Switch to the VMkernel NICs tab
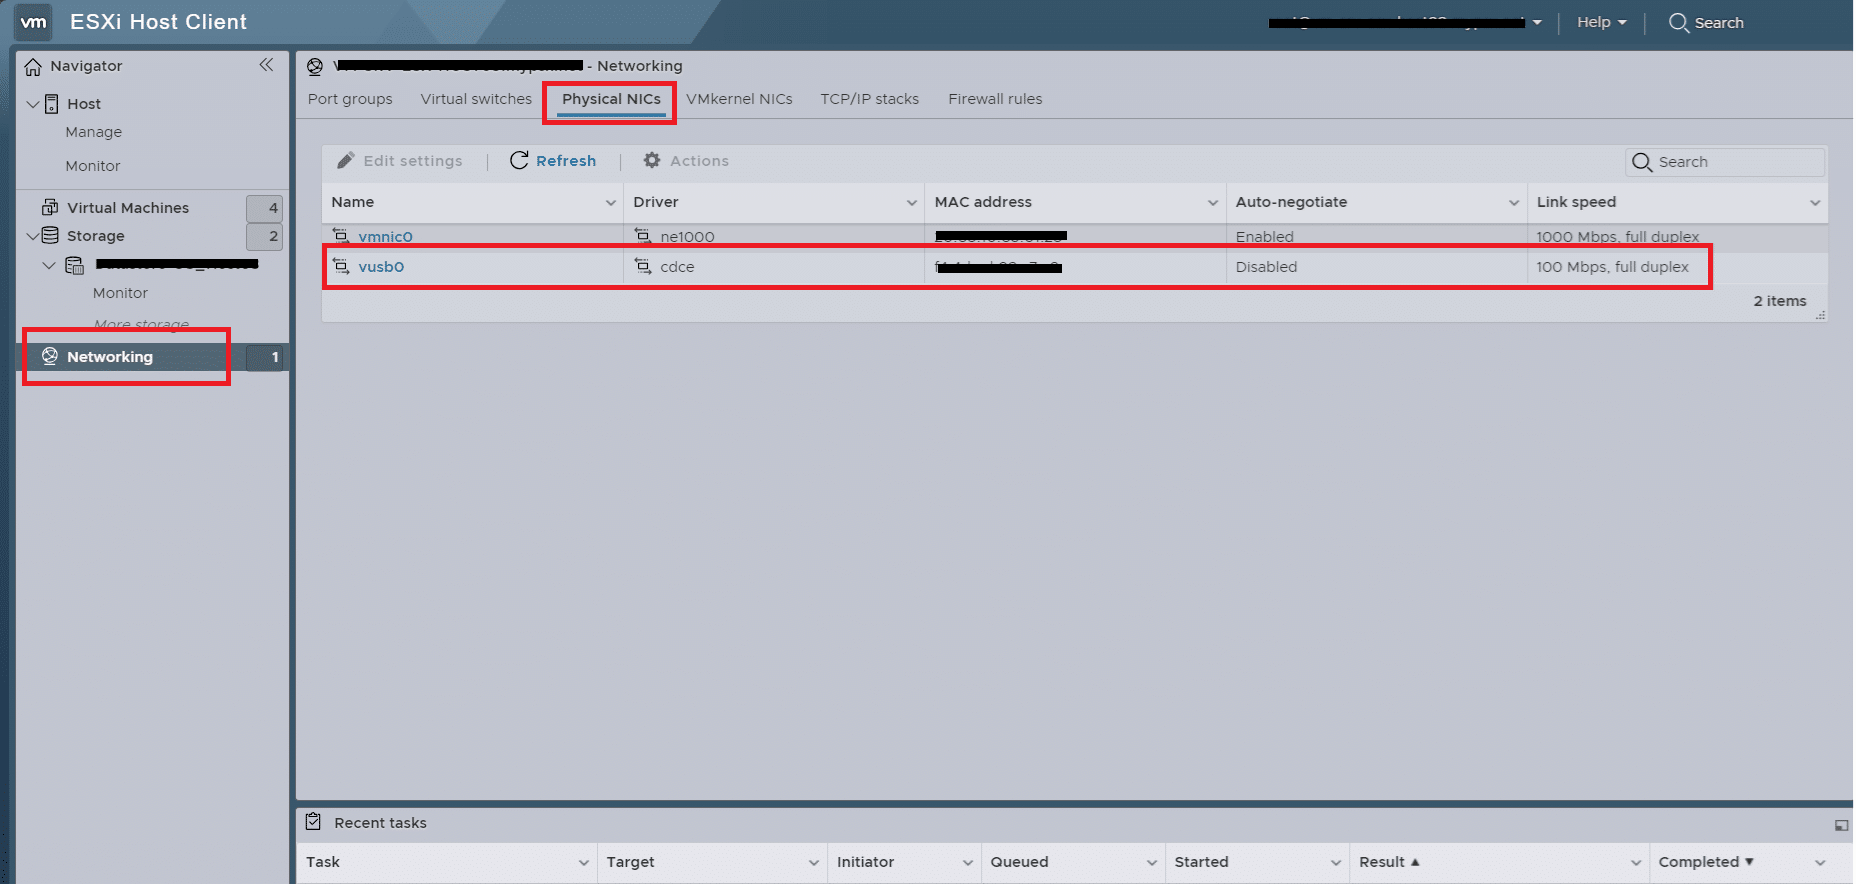 [x=739, y=99]
